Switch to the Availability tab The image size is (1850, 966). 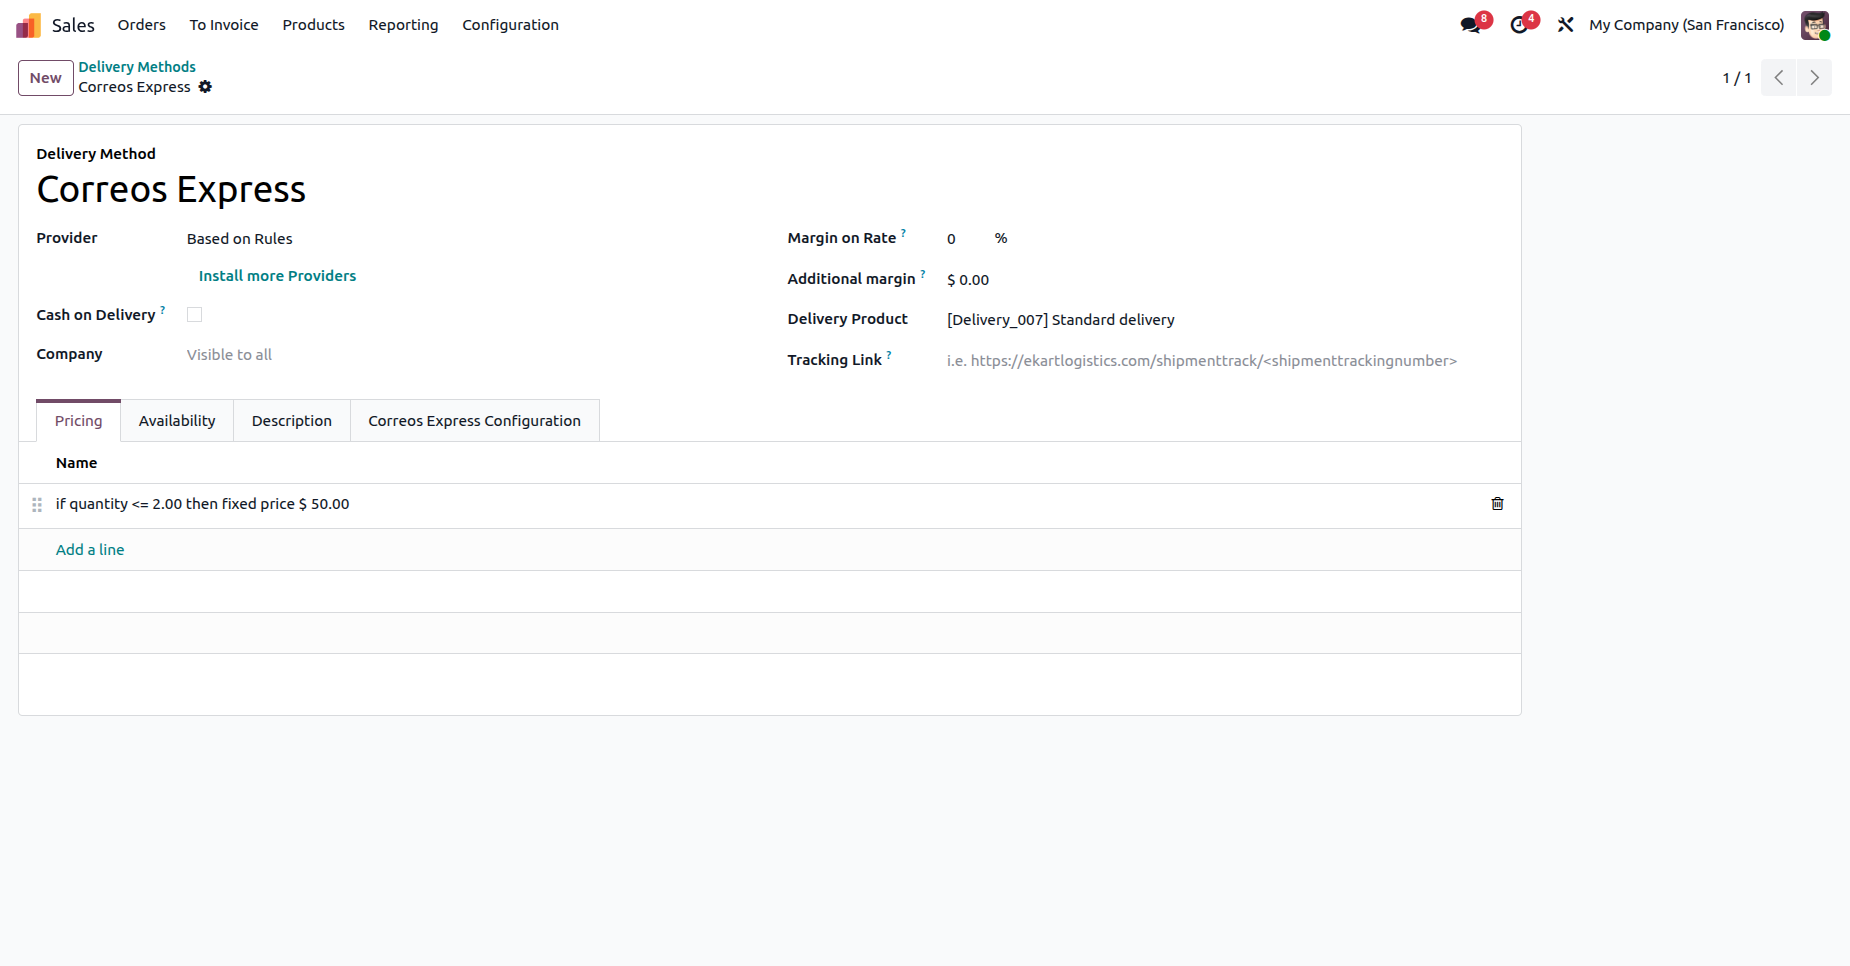[177, 421]
